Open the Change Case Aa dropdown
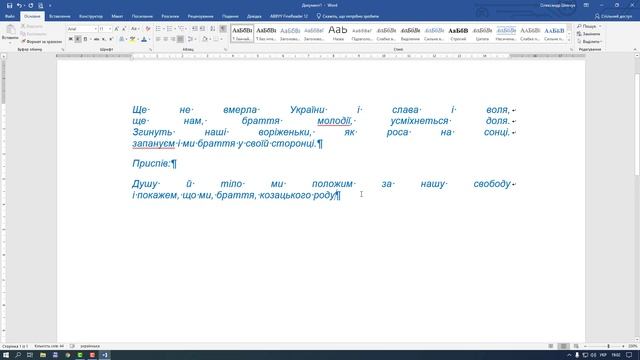640x360 pixels. tap(134, 29)
